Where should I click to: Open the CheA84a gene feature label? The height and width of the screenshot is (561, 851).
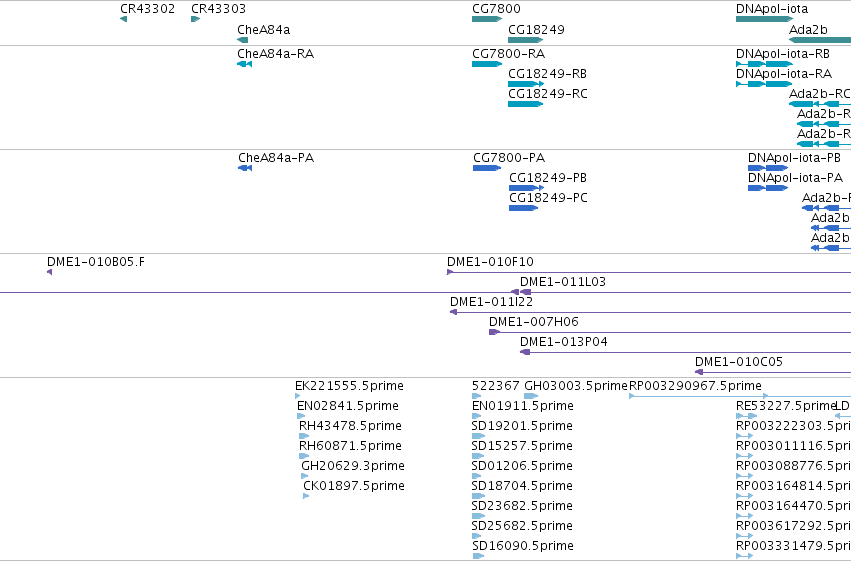click(263, 30)
